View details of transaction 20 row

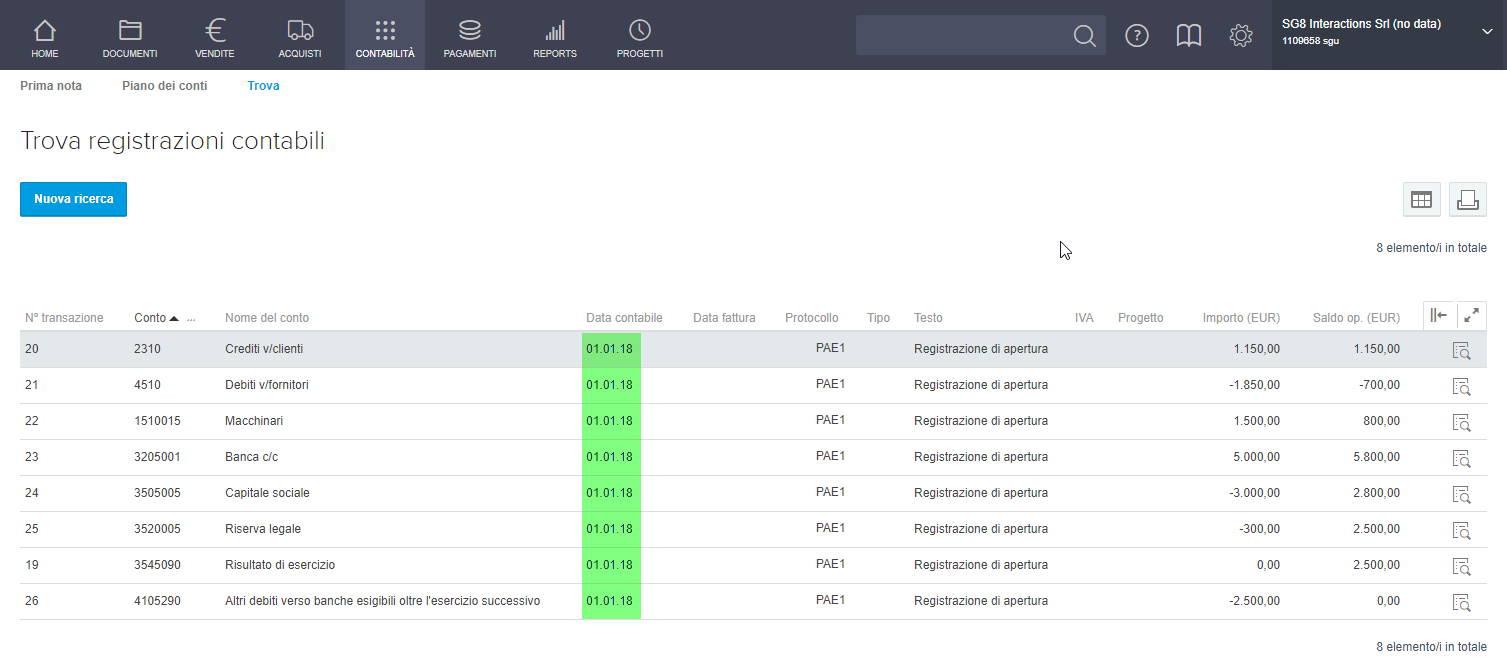point(1461,350)
